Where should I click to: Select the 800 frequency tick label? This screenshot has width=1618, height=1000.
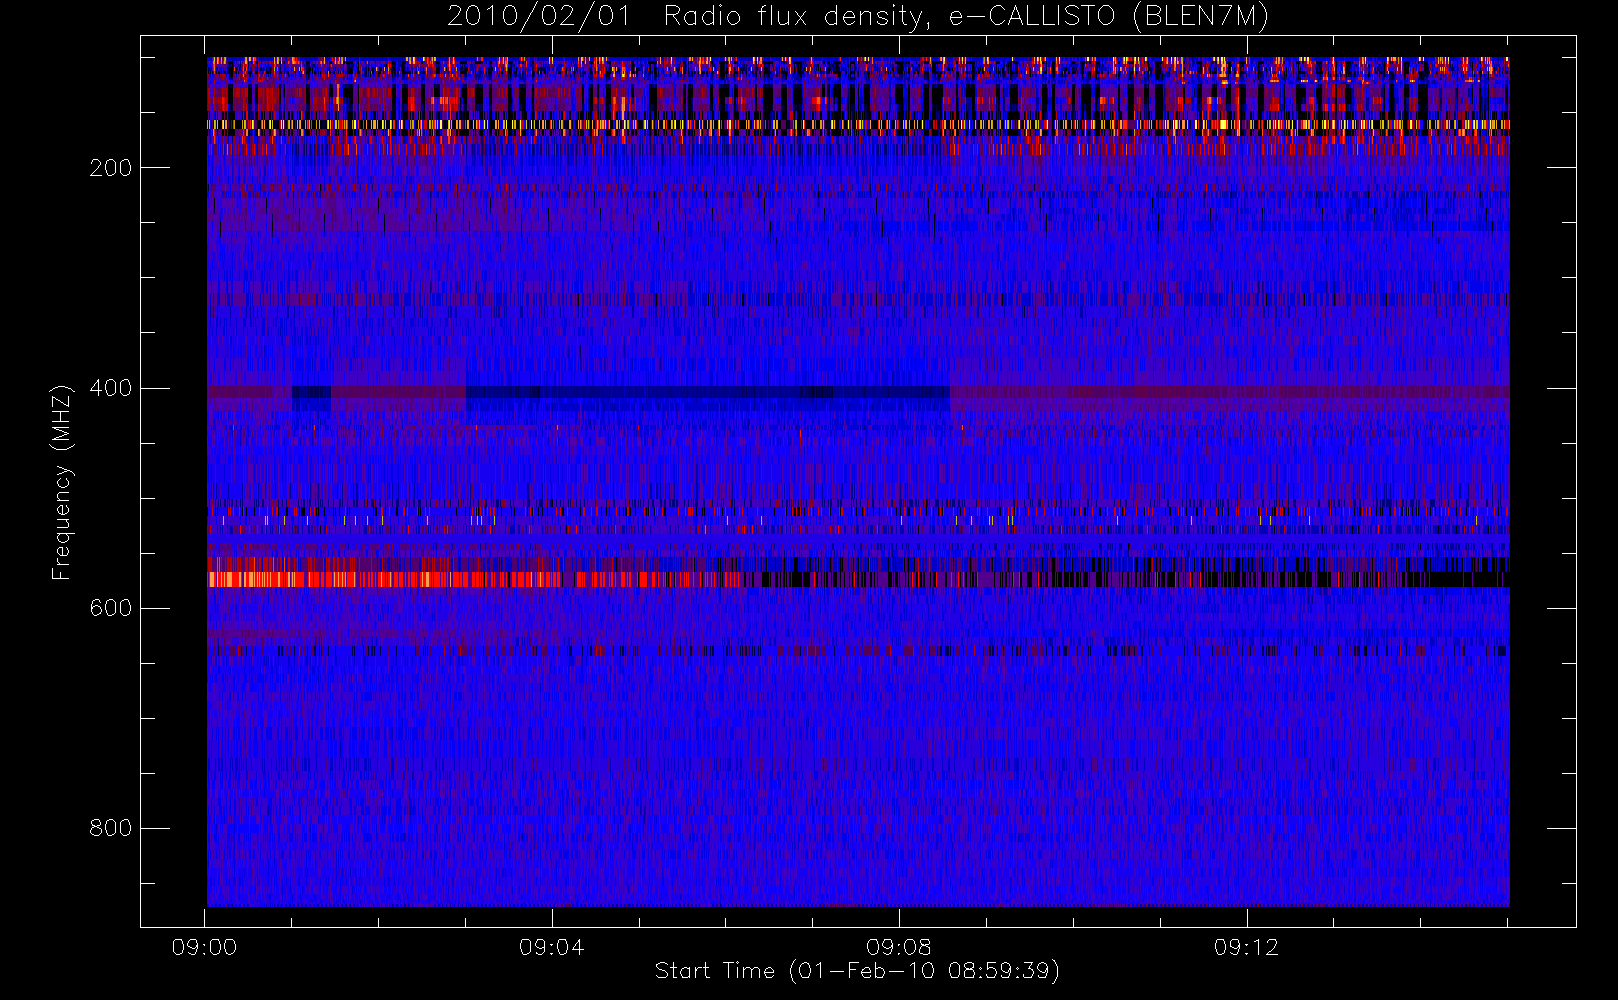(110, 828)
